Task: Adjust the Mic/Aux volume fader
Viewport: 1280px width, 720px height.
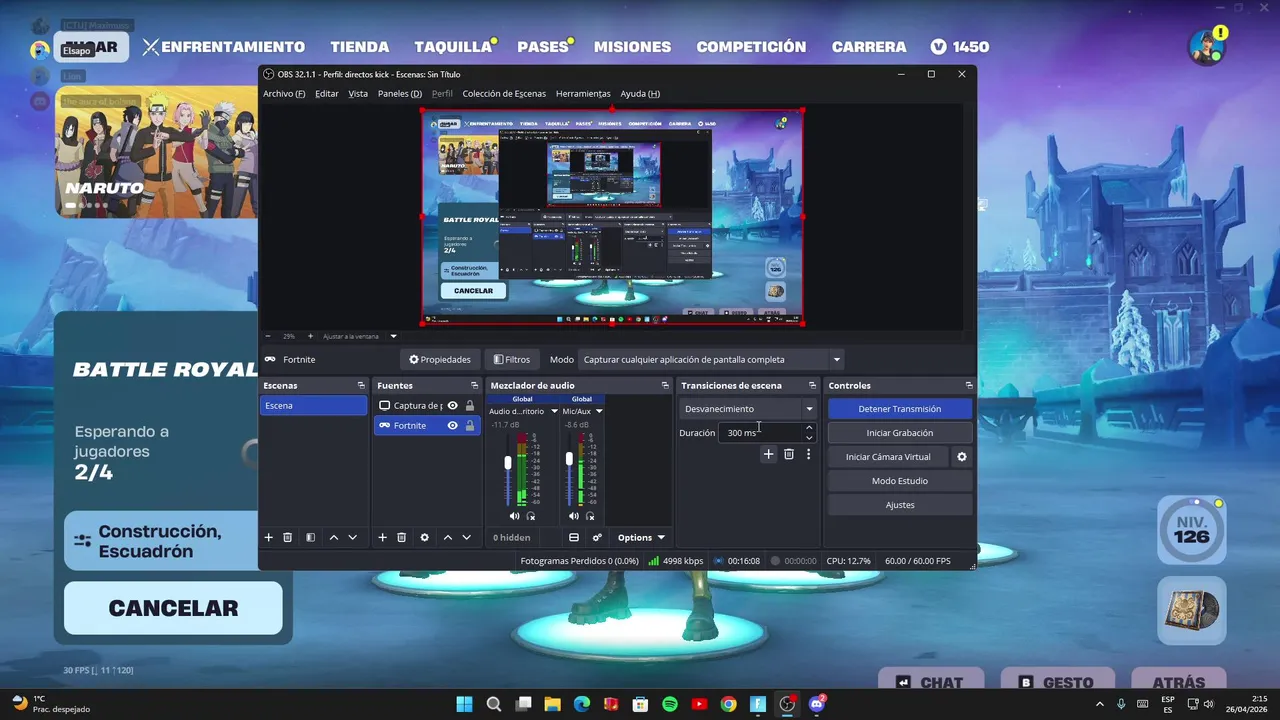Action: tap(569, 459)
